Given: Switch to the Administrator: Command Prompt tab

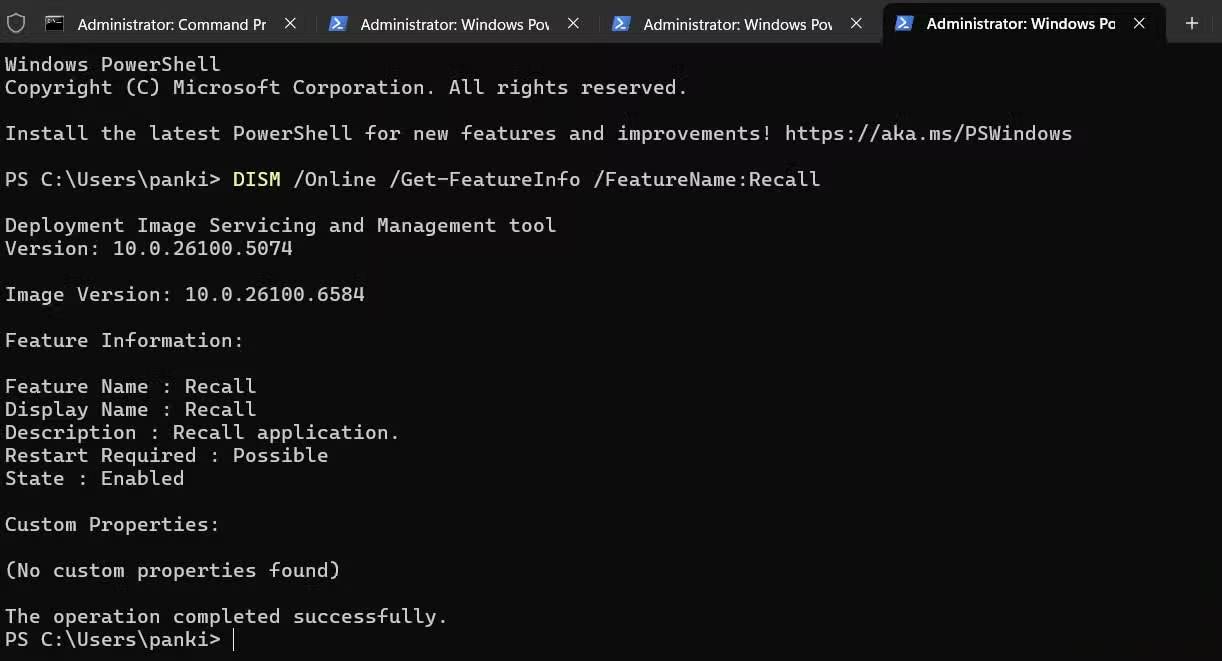Looking at the screenshot, I should 171,24.
